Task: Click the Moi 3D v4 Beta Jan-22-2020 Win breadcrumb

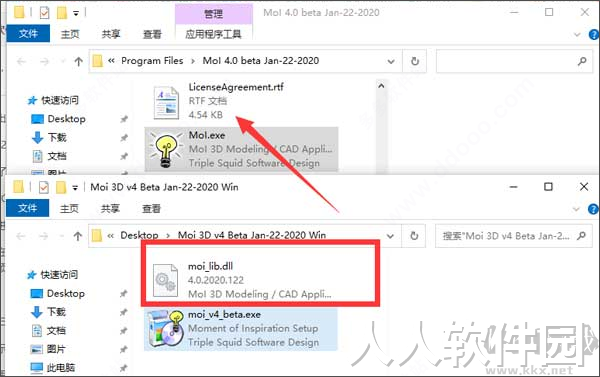Action: pyautogui.click(x=252, y=235)
